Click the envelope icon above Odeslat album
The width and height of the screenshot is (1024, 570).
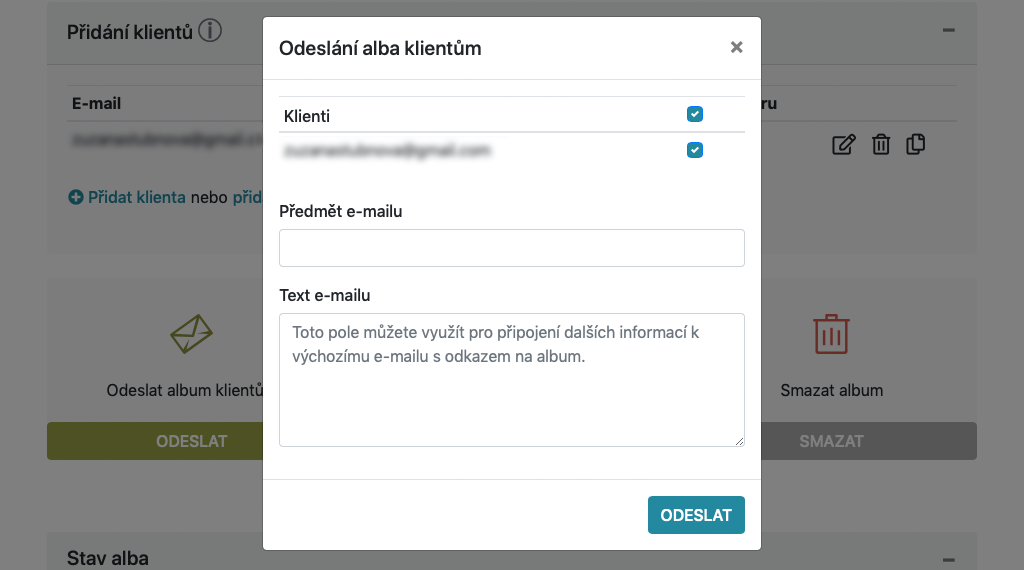pyautogui.click(x=191, y=334)
